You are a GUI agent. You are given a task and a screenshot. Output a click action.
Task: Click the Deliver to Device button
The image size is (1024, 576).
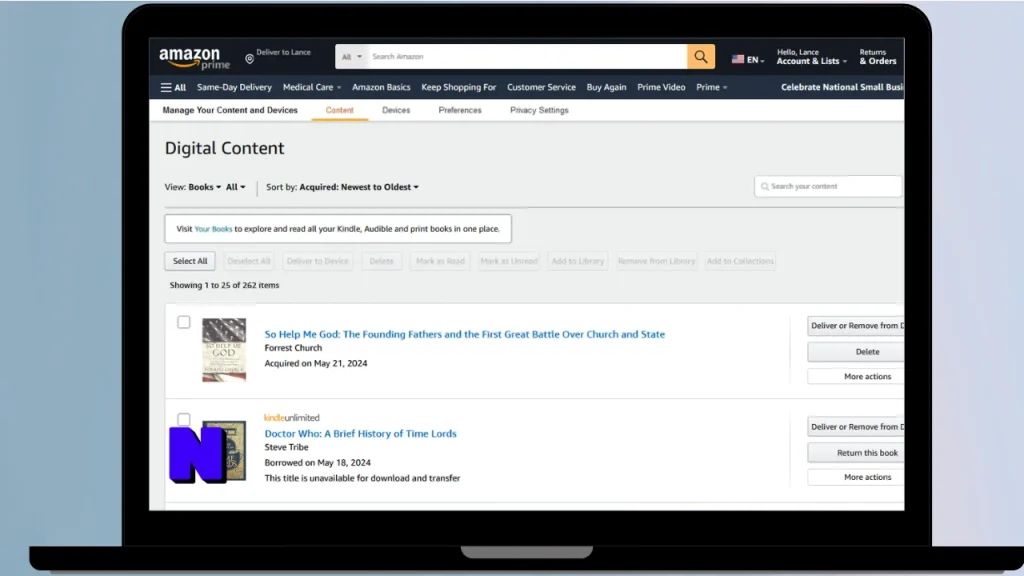(317, 261)
